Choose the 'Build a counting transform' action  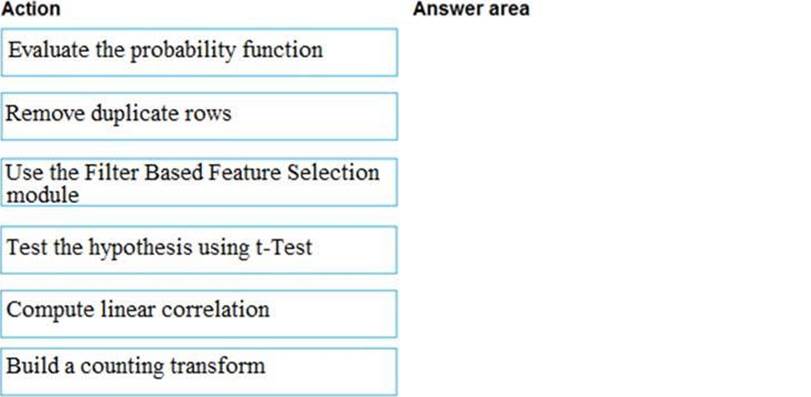tap(199, 372)
